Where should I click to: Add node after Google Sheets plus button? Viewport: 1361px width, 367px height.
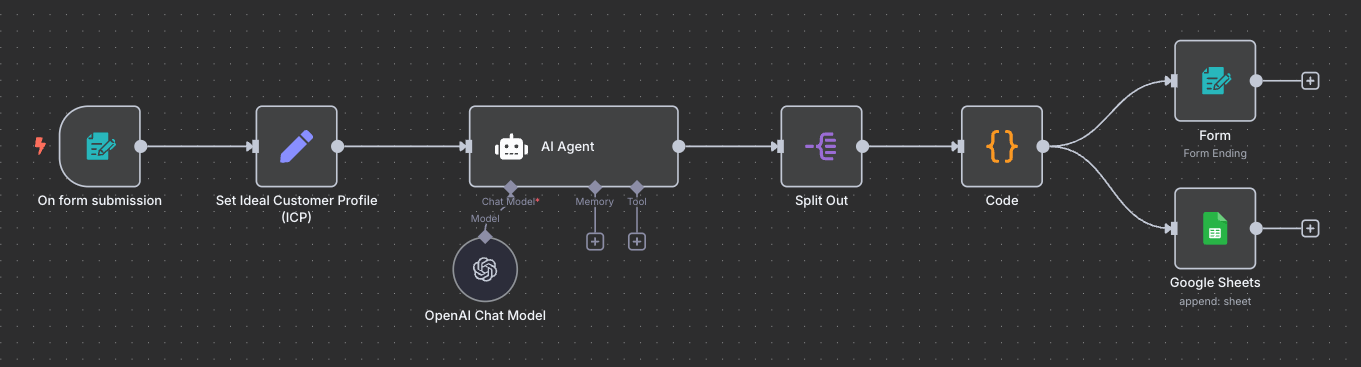(1310, 229)
